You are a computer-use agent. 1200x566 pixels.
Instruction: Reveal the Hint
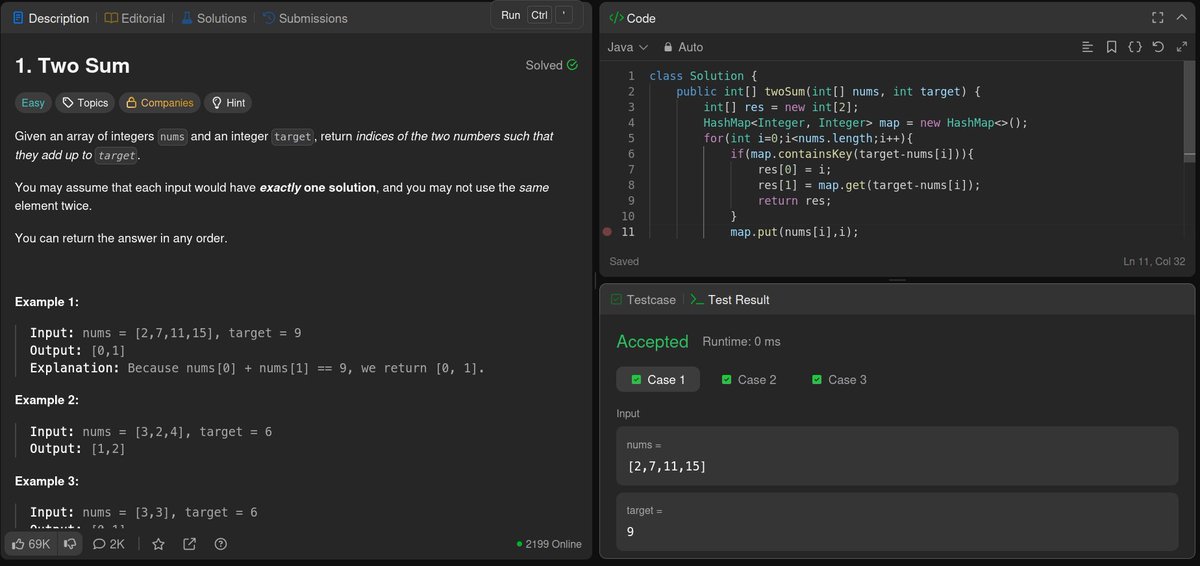pyautogui.click(x=228, y=103)
